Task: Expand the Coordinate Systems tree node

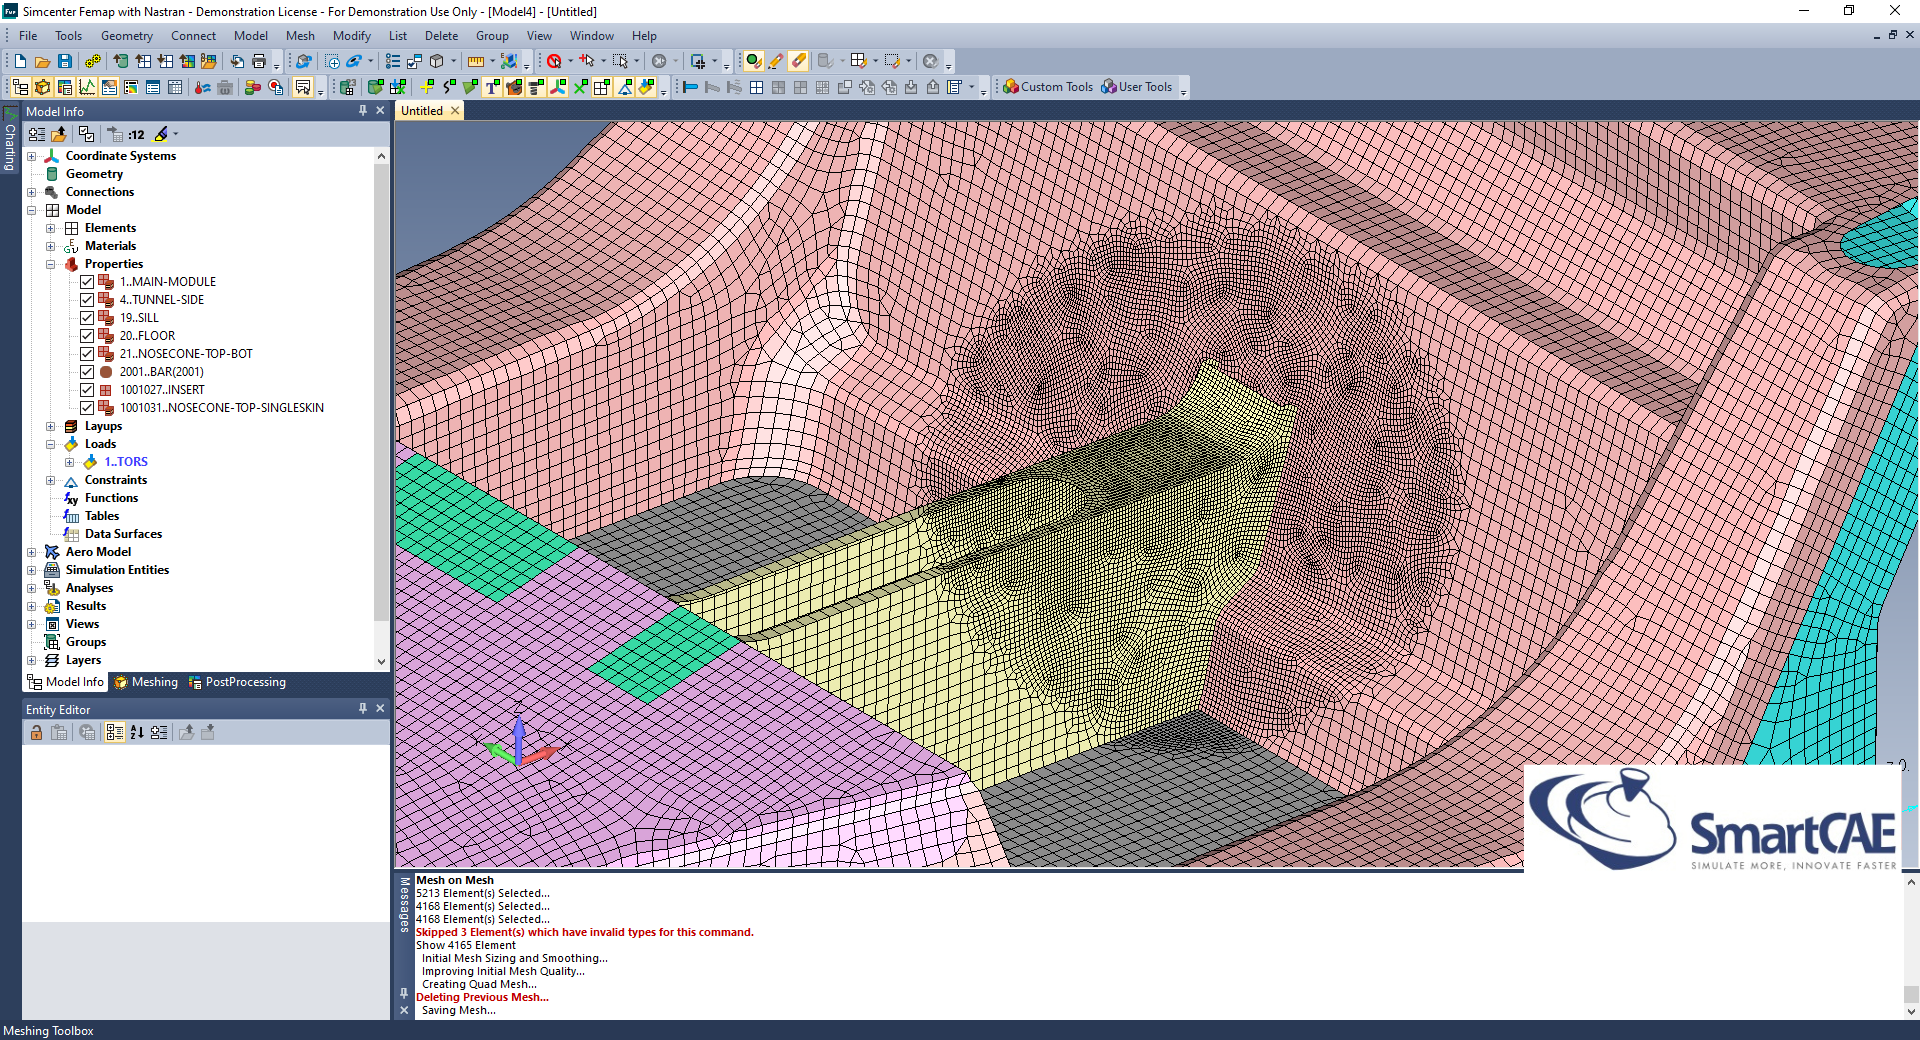Action: (x=32, y=156)
